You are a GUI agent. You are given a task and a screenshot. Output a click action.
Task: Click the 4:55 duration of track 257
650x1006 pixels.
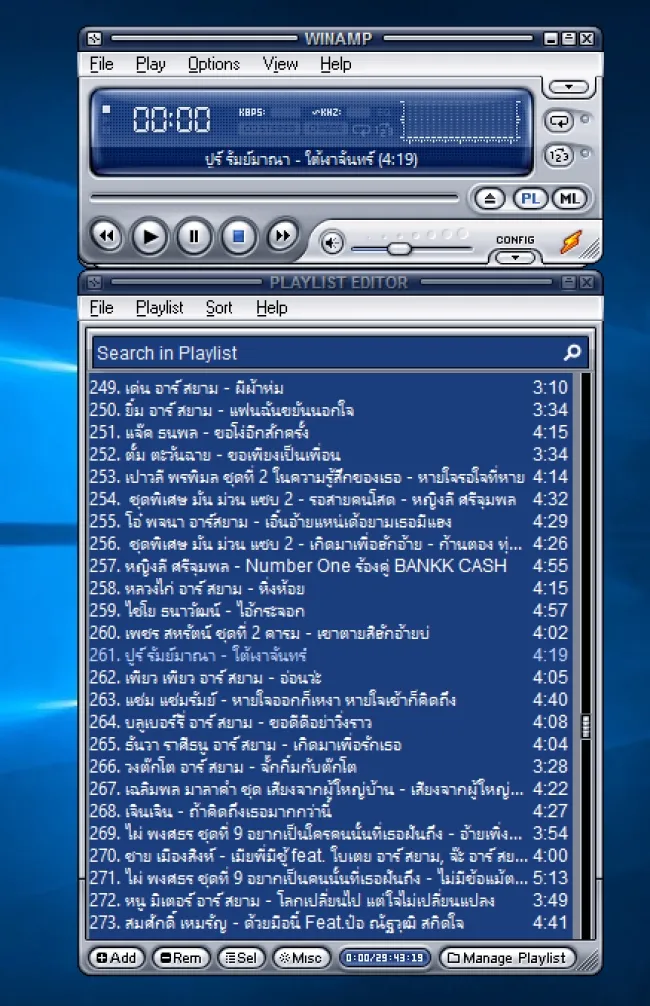click(551, 566)
